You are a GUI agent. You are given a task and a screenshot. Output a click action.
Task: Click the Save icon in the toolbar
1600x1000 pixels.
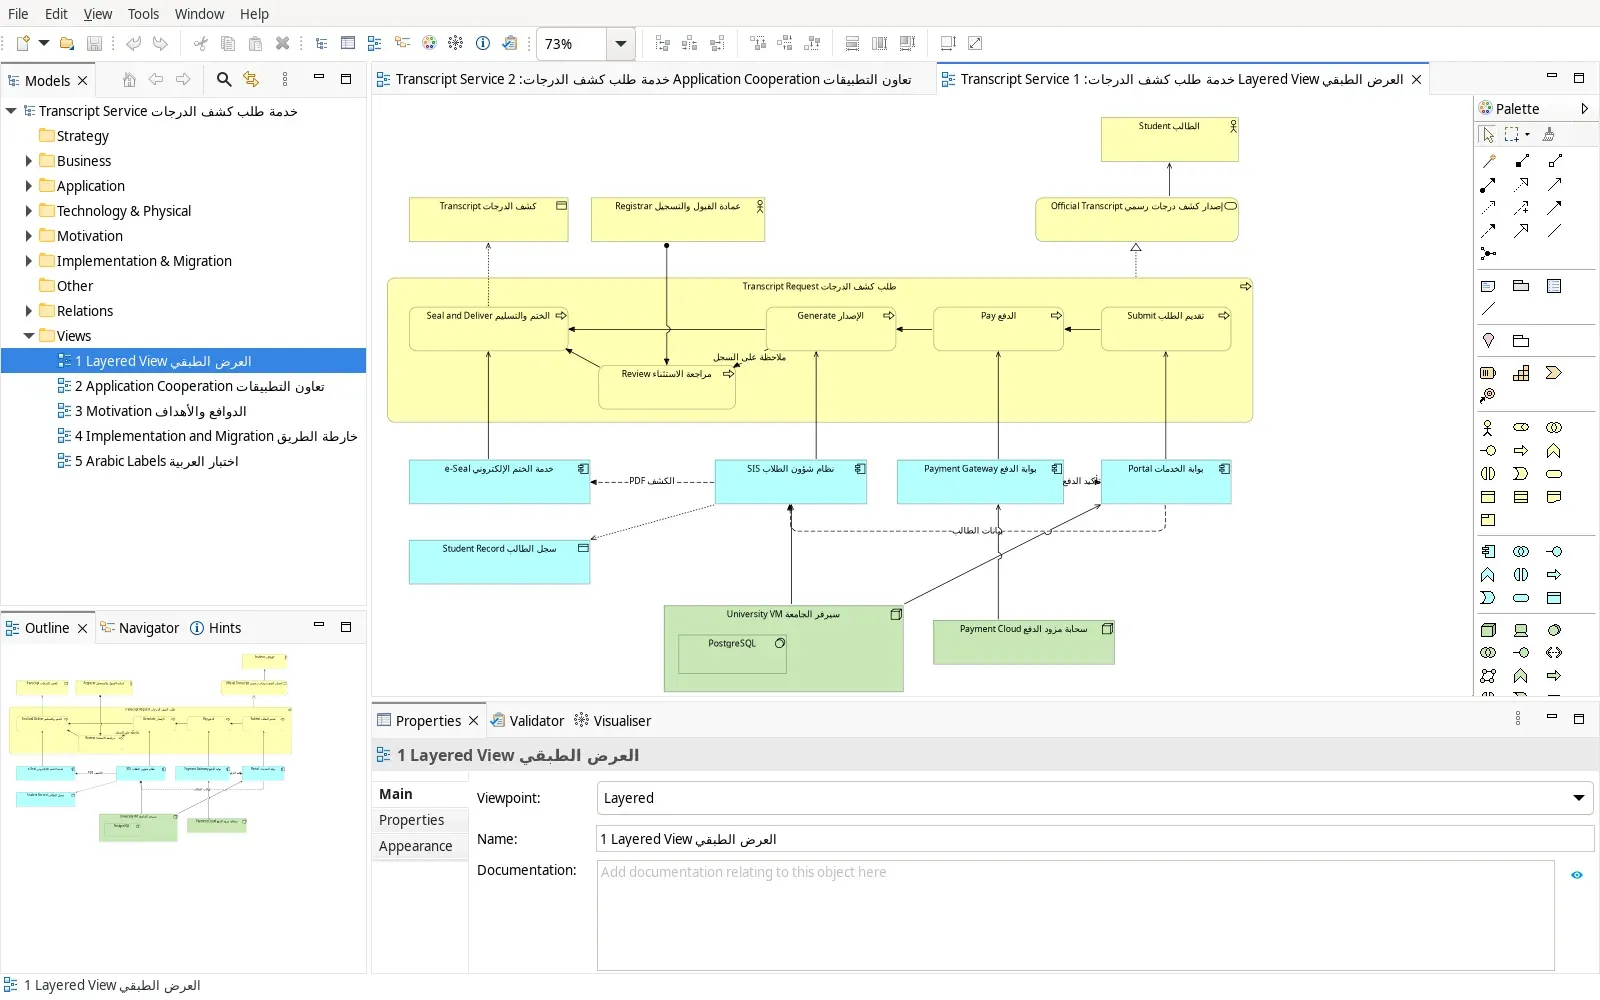95,43
